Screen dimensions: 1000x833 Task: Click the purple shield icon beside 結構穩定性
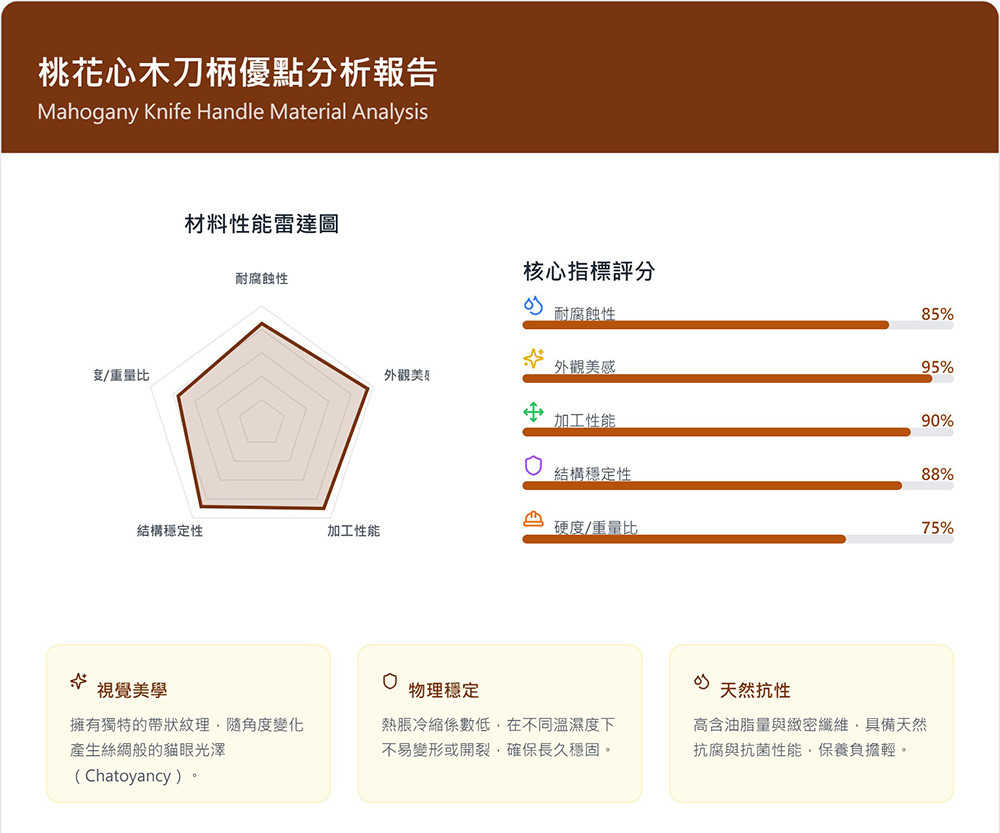pyautogui.click(x=533, y=465)
